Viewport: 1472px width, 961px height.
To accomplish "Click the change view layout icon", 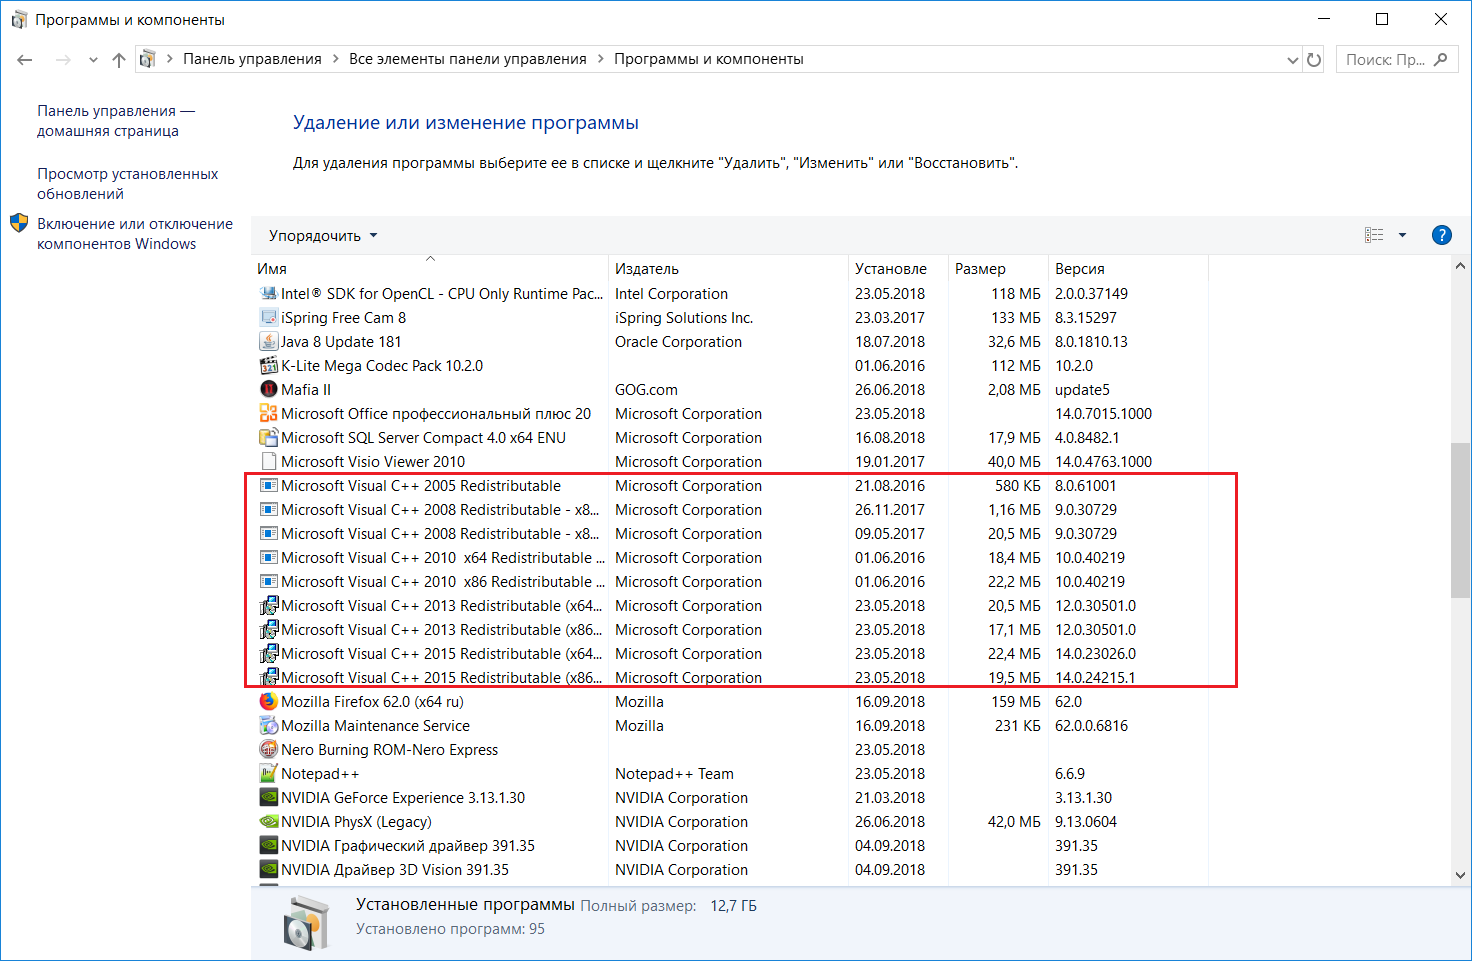I will point(1374,235).
